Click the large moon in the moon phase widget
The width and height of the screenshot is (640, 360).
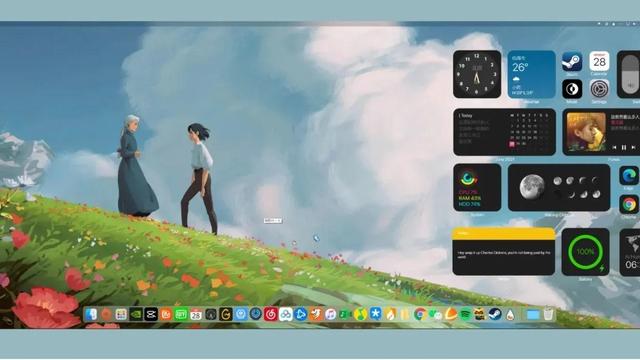tap(531, 187)
